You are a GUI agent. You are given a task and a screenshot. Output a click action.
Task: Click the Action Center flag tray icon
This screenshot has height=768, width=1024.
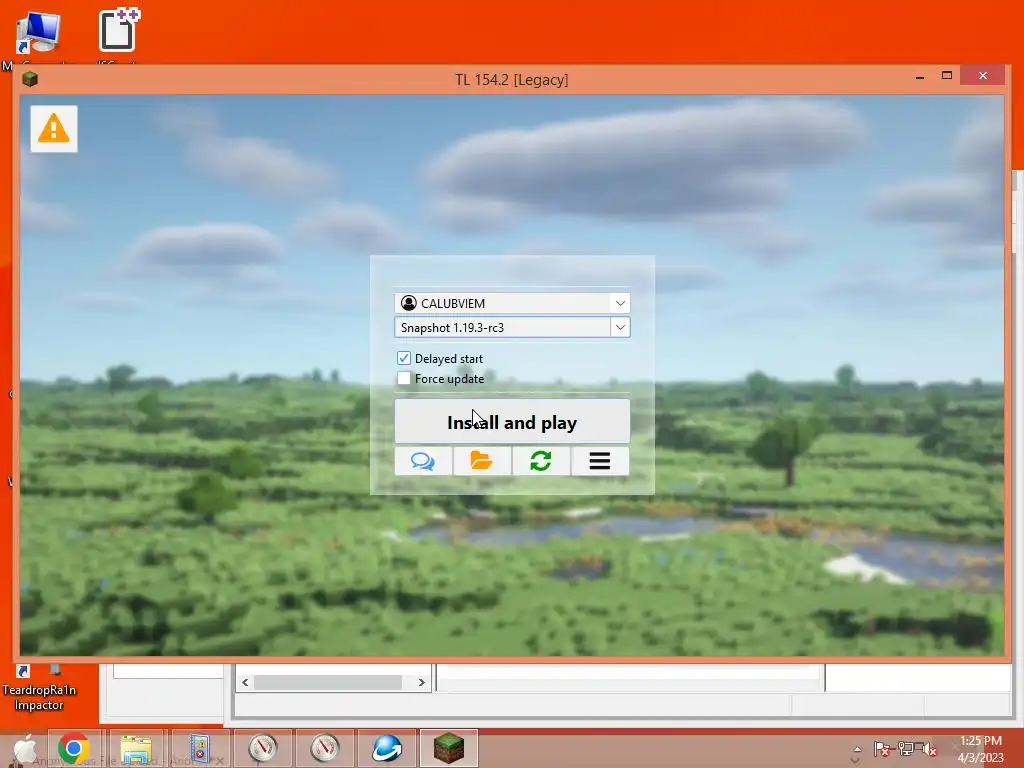882,749
